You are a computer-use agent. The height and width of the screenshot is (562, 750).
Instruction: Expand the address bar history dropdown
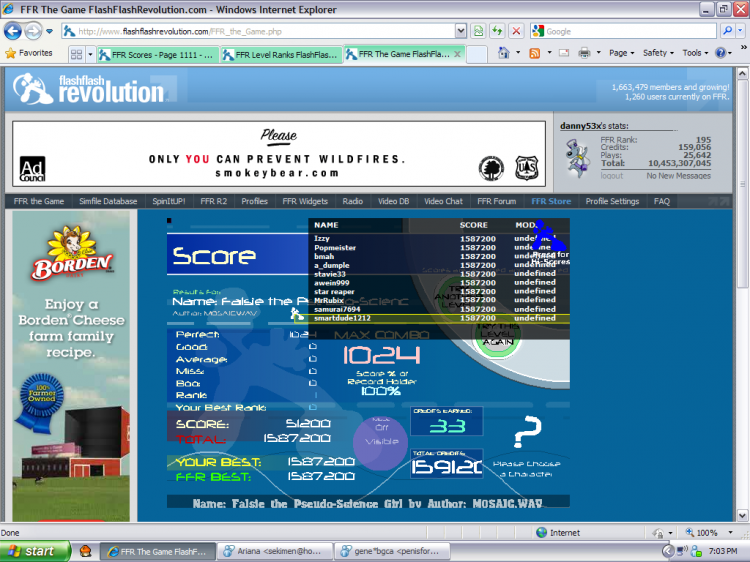coord(460,32)
